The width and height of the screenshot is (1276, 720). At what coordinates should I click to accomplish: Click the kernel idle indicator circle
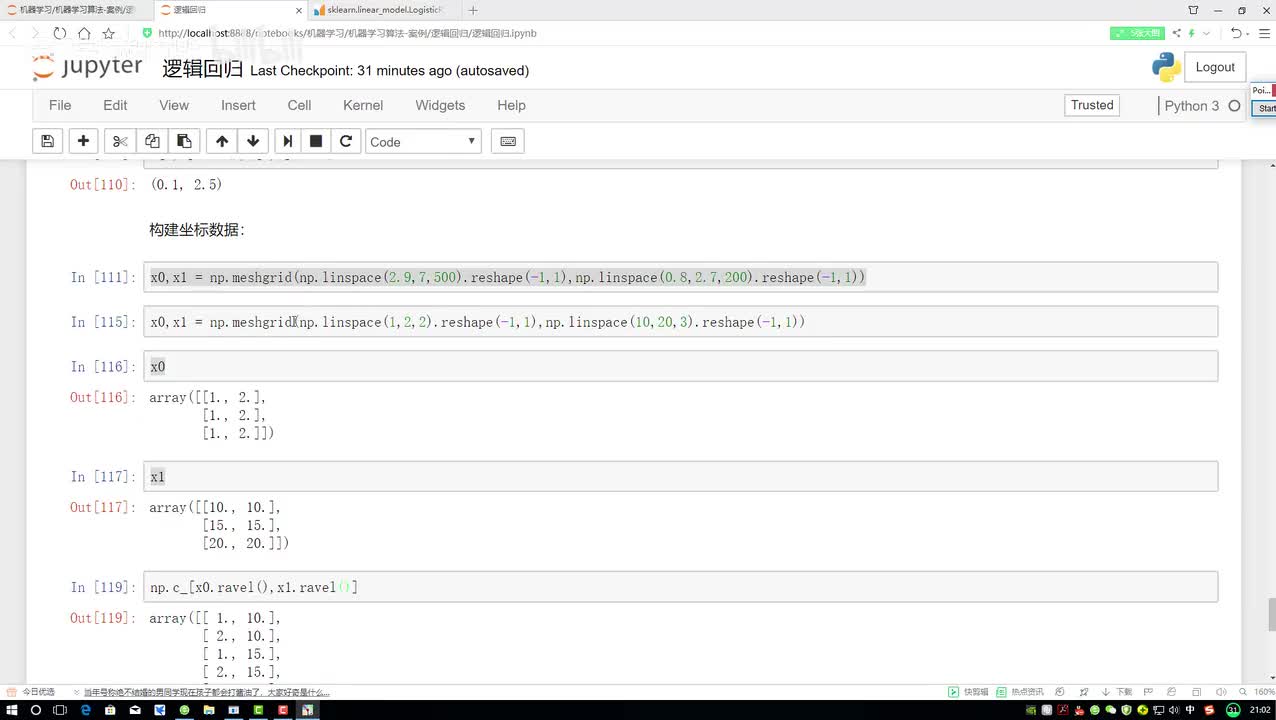click(x=1234, y=105)
